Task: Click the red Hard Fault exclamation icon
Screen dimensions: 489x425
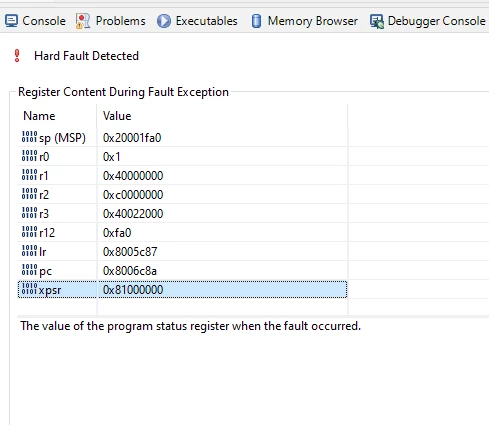Action: pos(17,55)
